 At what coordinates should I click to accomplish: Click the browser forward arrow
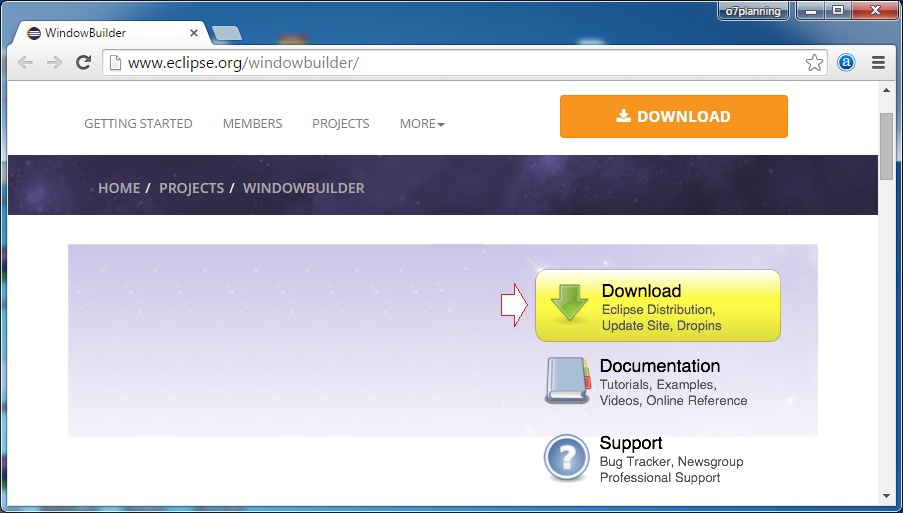(x=54, y=63)
